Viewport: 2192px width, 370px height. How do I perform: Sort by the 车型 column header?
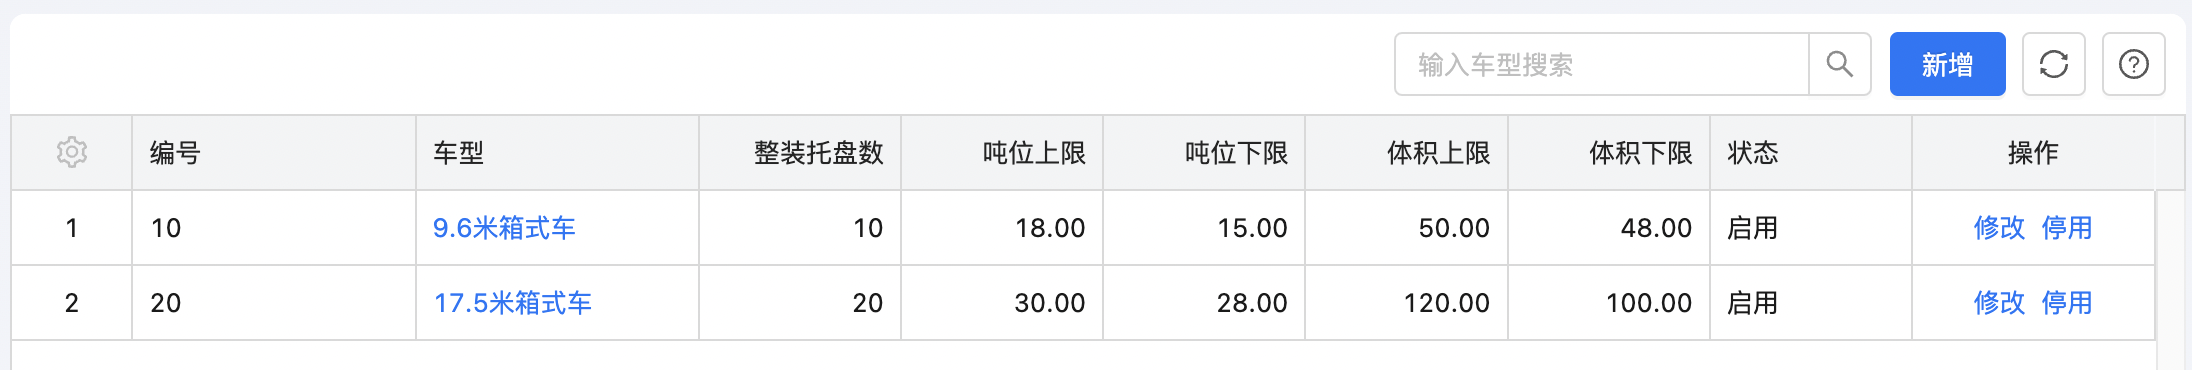[x=458, y=153]
